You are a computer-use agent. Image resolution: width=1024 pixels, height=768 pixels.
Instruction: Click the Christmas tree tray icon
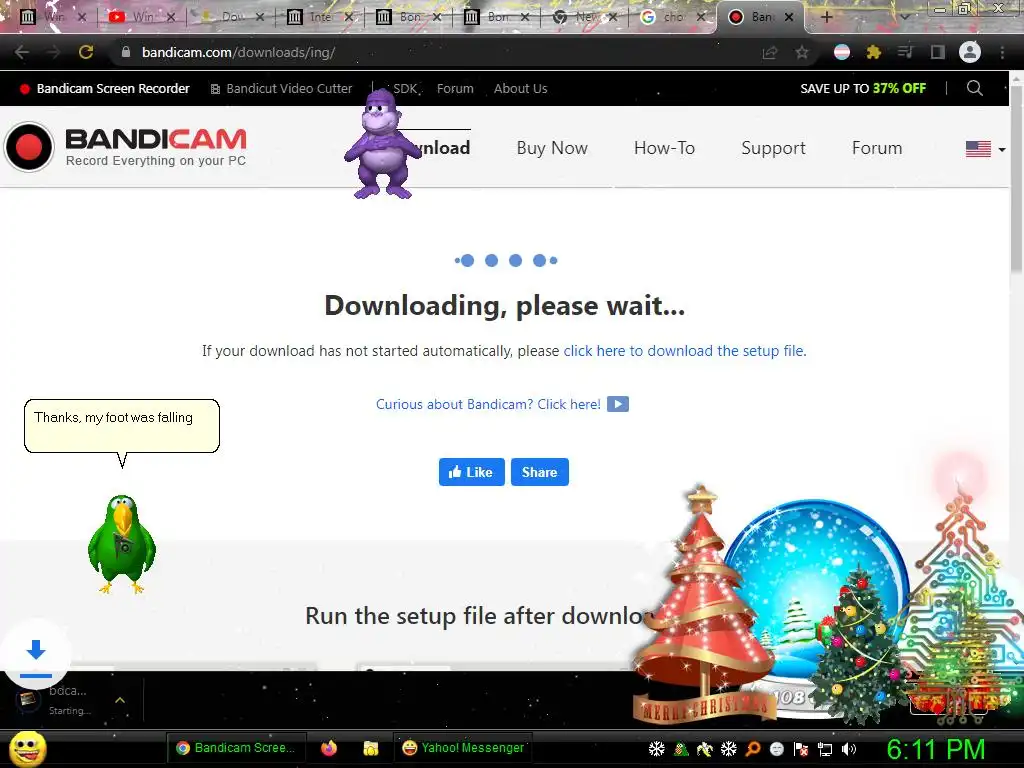click(680, 749)
